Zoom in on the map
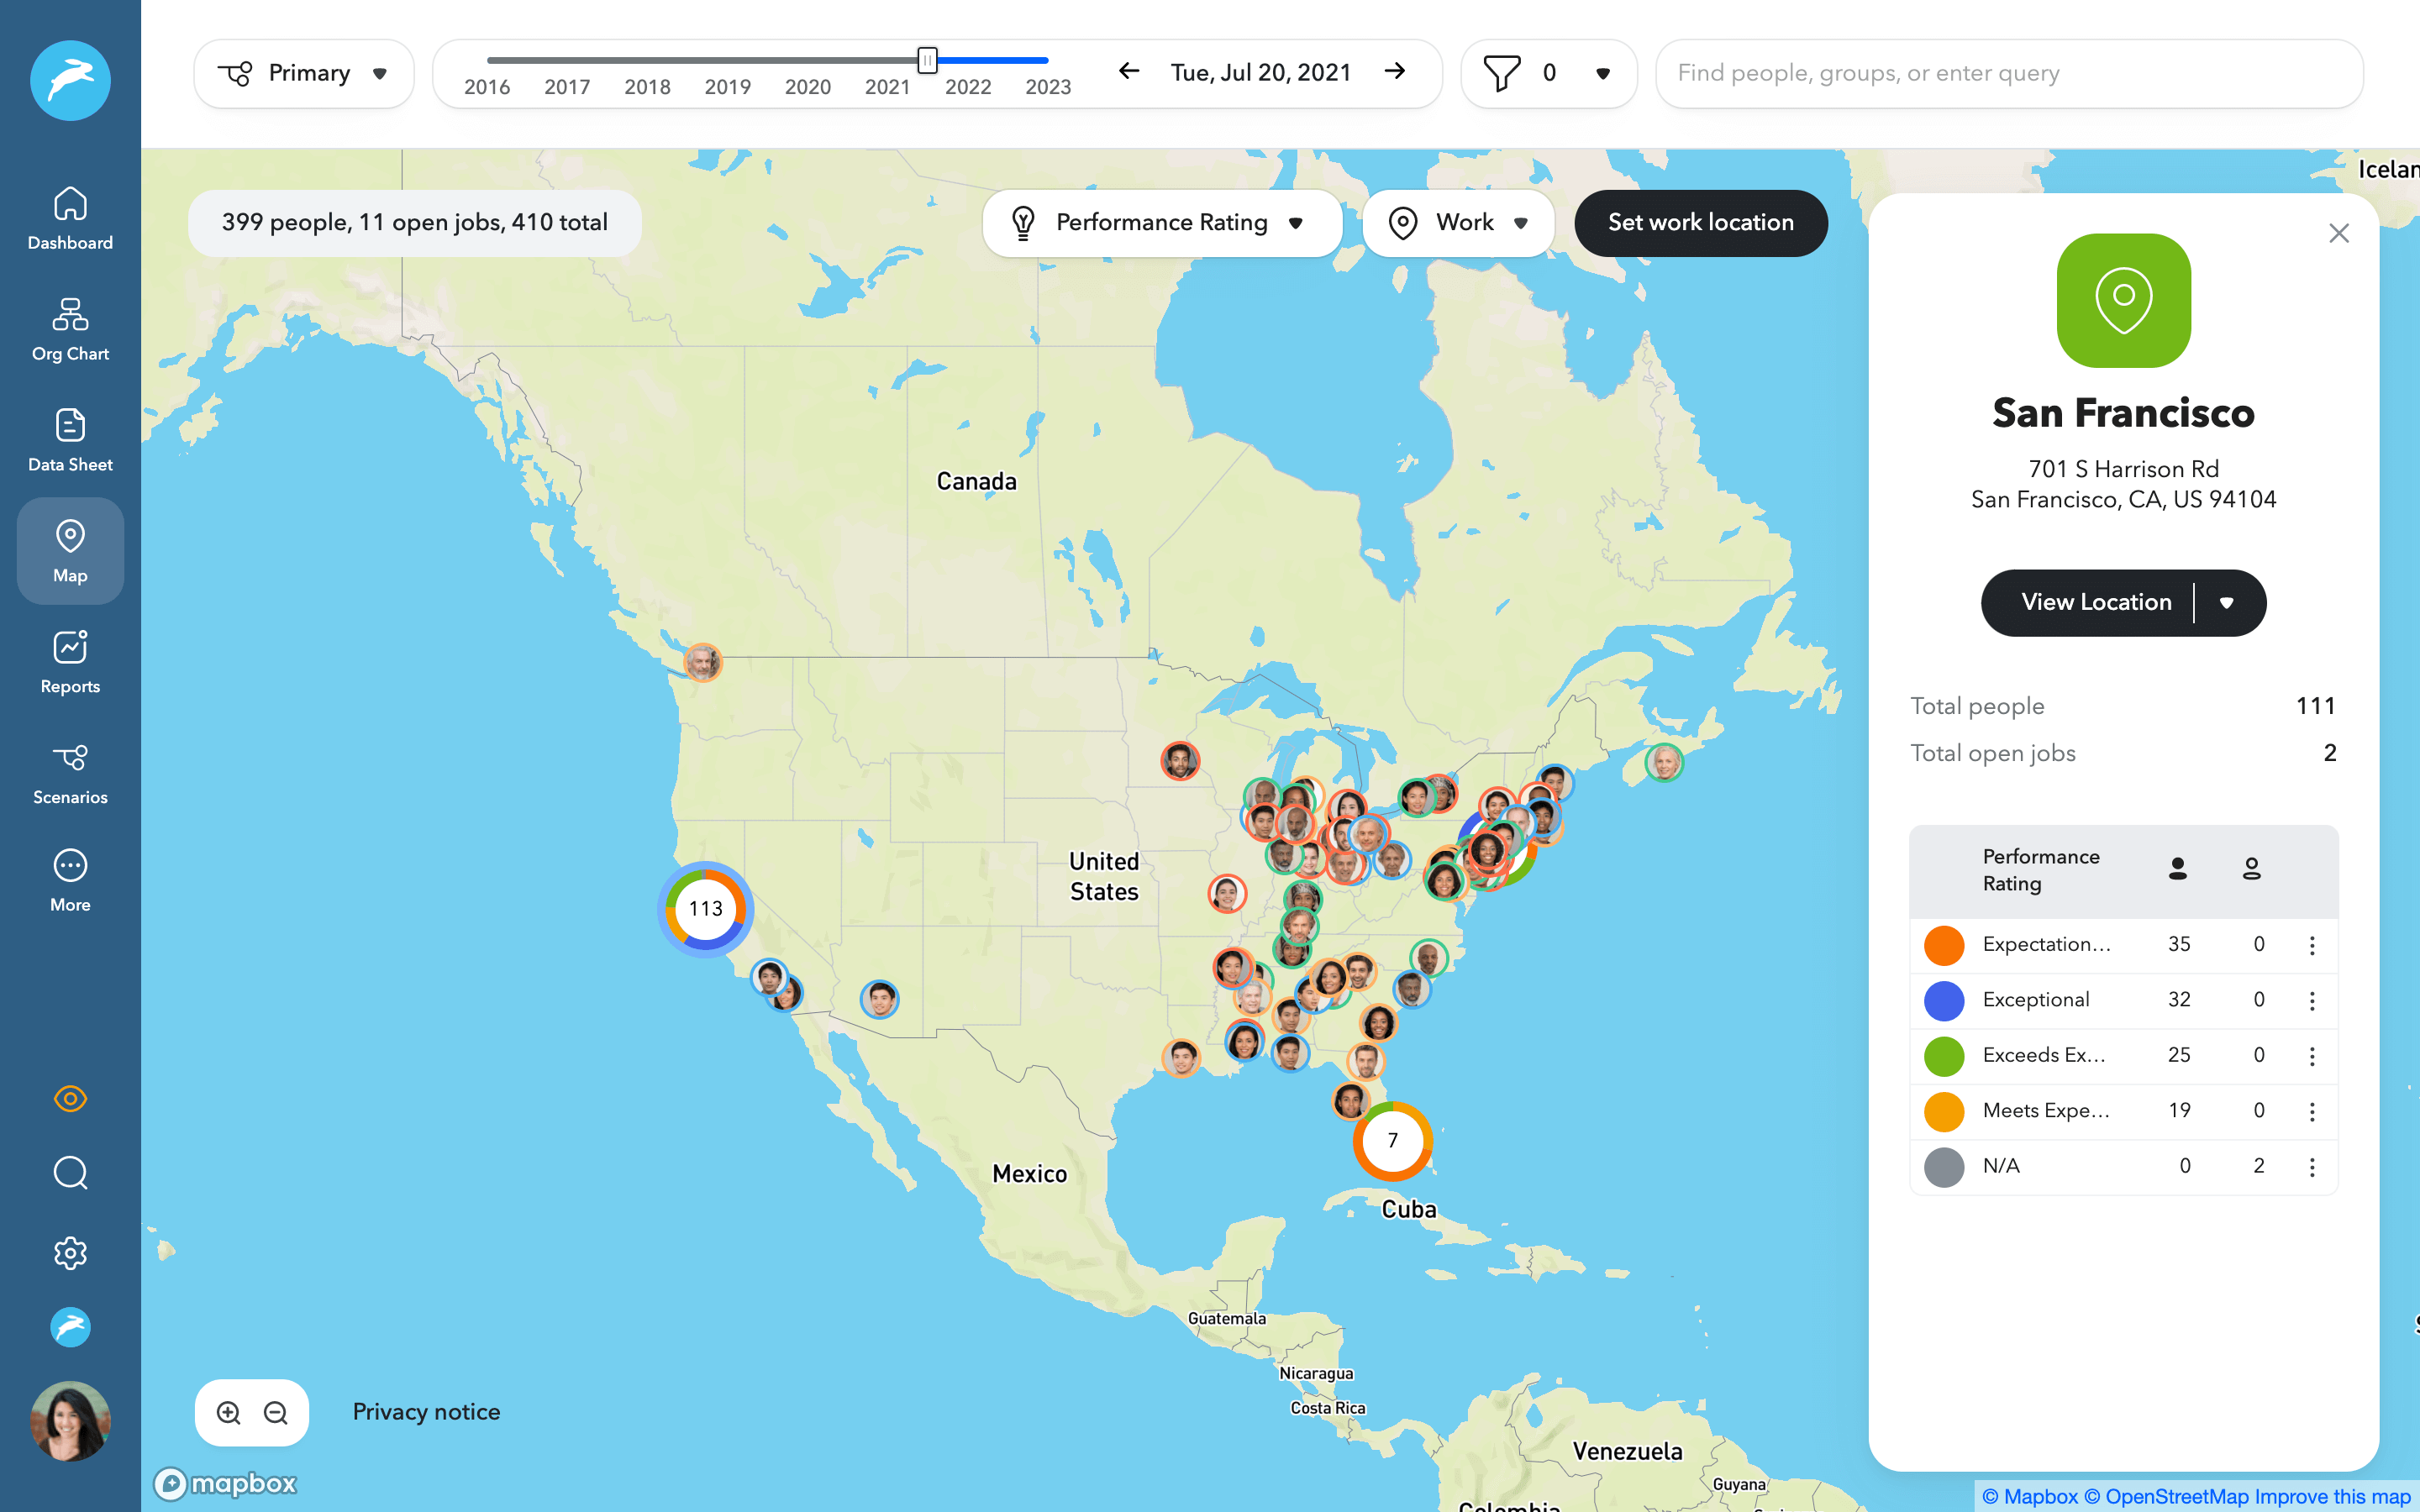The height and width of the screenshot is (1512, 2420). click(229, 1412)
